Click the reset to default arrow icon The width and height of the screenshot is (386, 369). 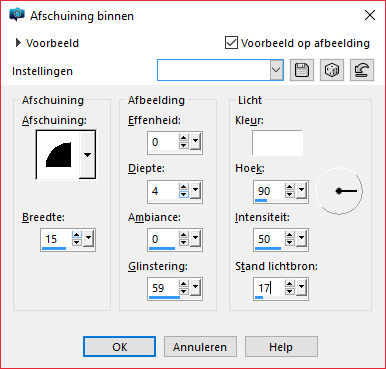(x=362, y=70)
